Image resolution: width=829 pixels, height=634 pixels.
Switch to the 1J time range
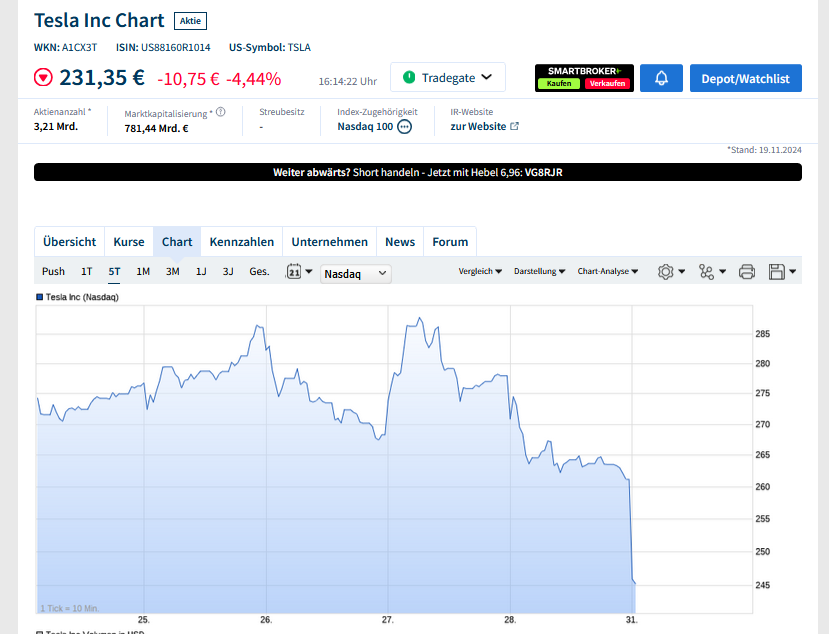click(201, 271)
